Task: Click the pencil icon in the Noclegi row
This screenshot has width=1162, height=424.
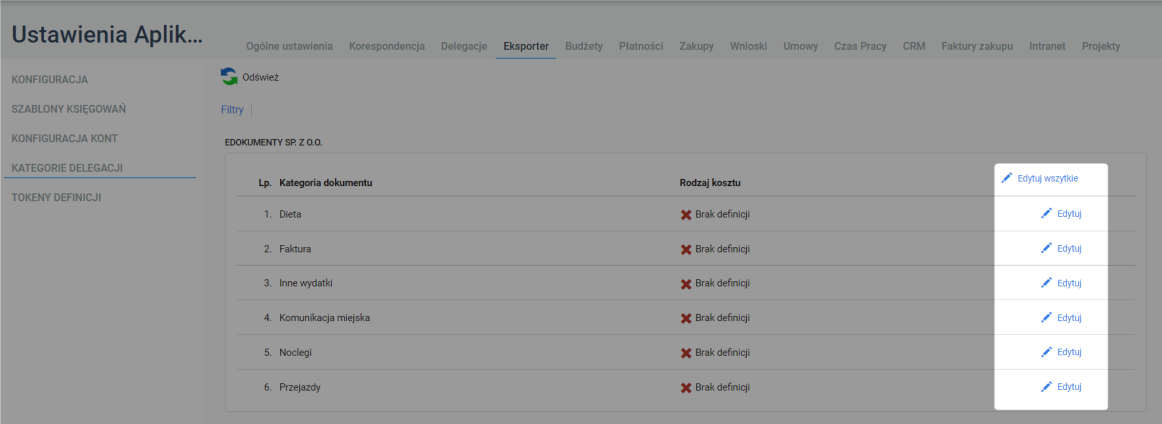Action: (1046, 352)
